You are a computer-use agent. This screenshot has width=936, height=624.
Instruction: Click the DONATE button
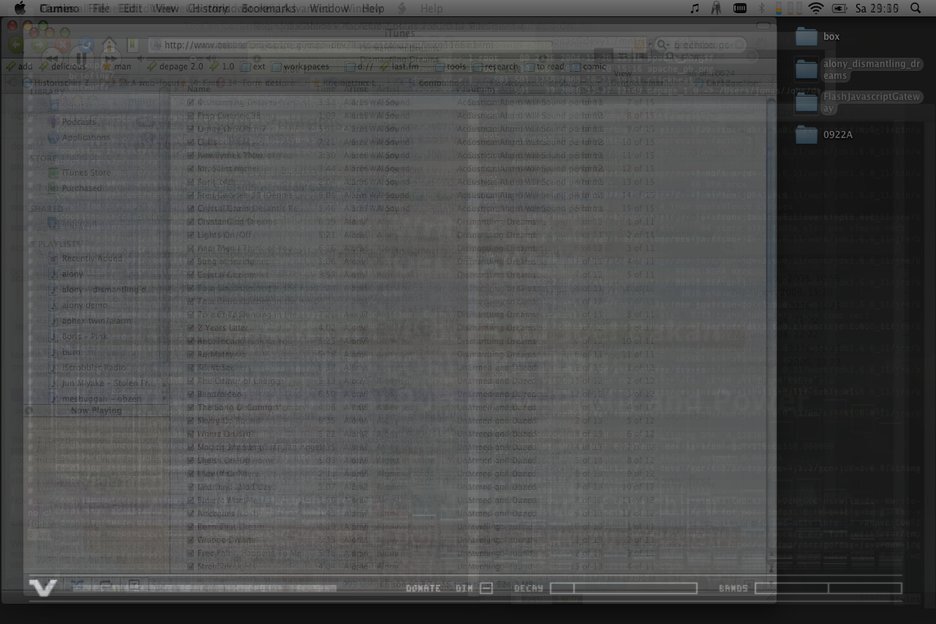coord(423,588)
